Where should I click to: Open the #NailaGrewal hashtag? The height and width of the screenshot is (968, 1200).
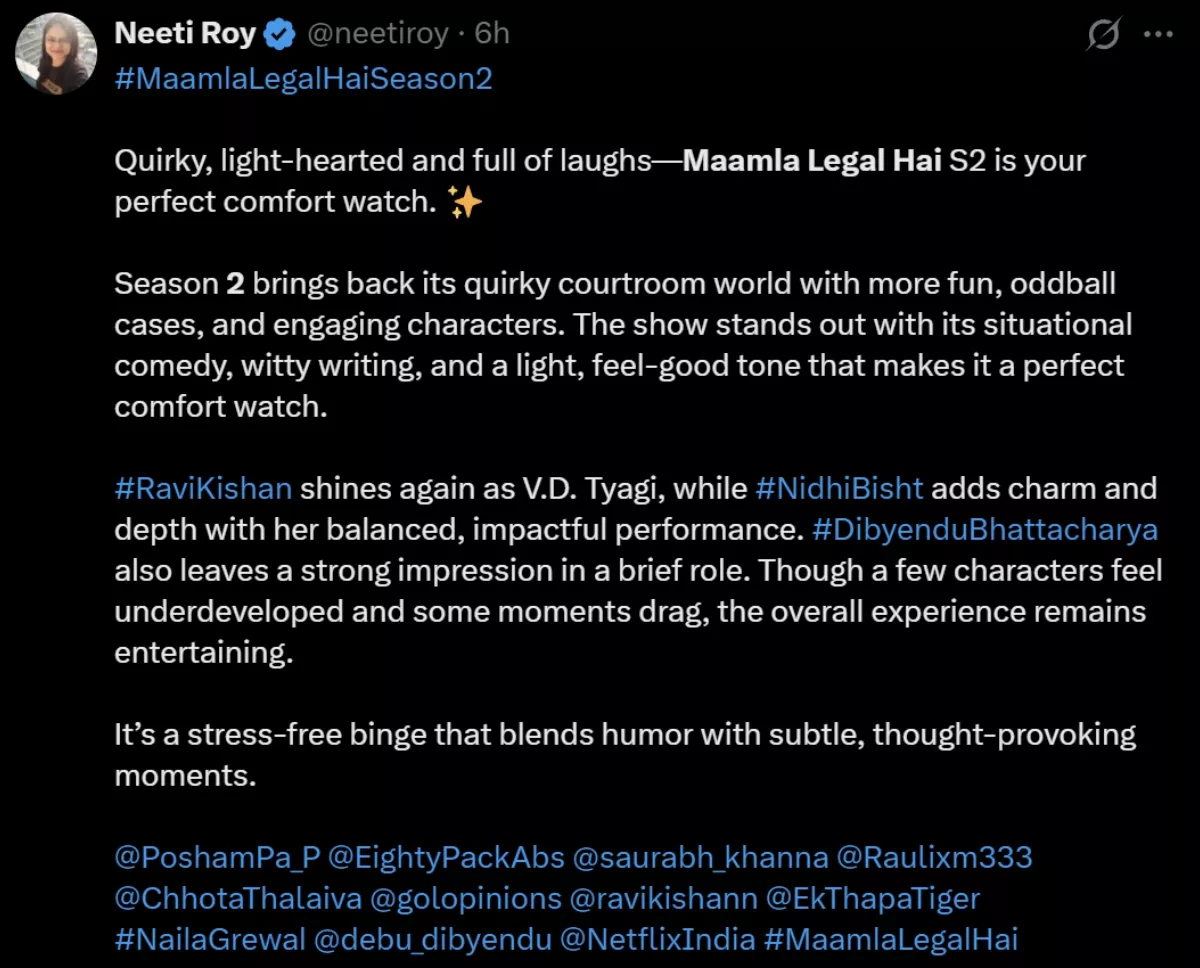pyautogui.click(x=209, y=939)
